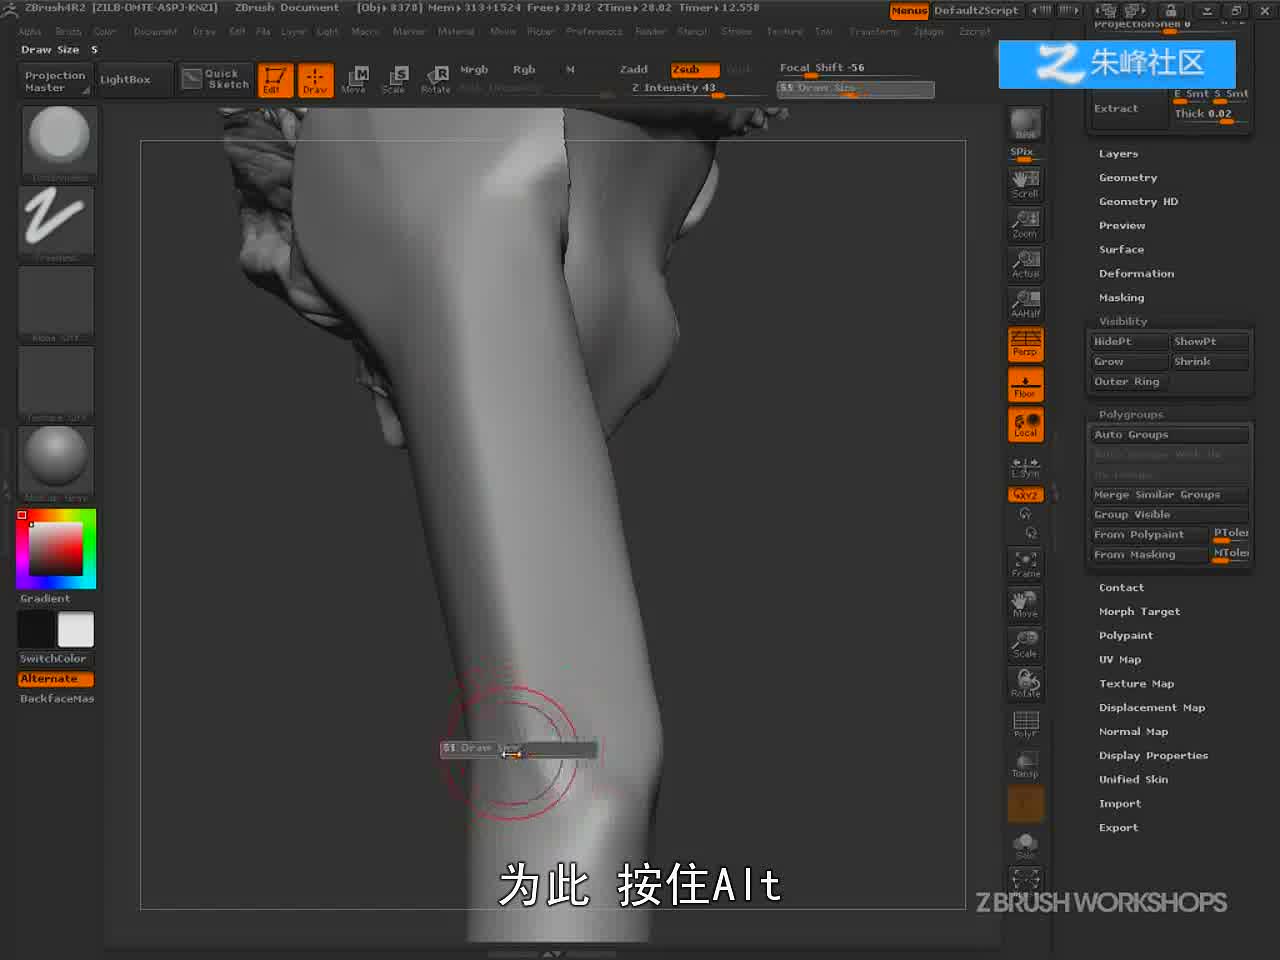Screen dimensions: 1280x960
Task: Open the Brush menu
Action: [x=68, y=32]
